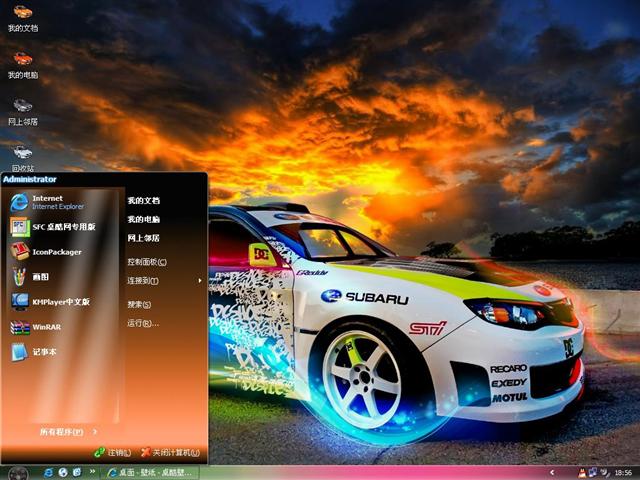The image size is (640, 480).
Task: Click the network computers tray icon
Action: (x=593, y=473)
